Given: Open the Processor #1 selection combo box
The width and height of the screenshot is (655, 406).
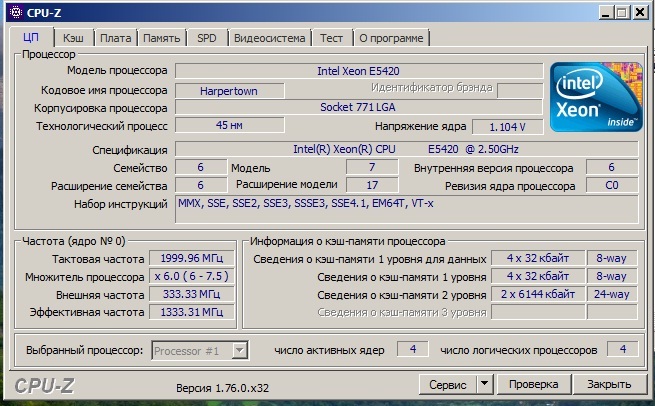Looking at the screenshot, I should [x=200, y=350].
